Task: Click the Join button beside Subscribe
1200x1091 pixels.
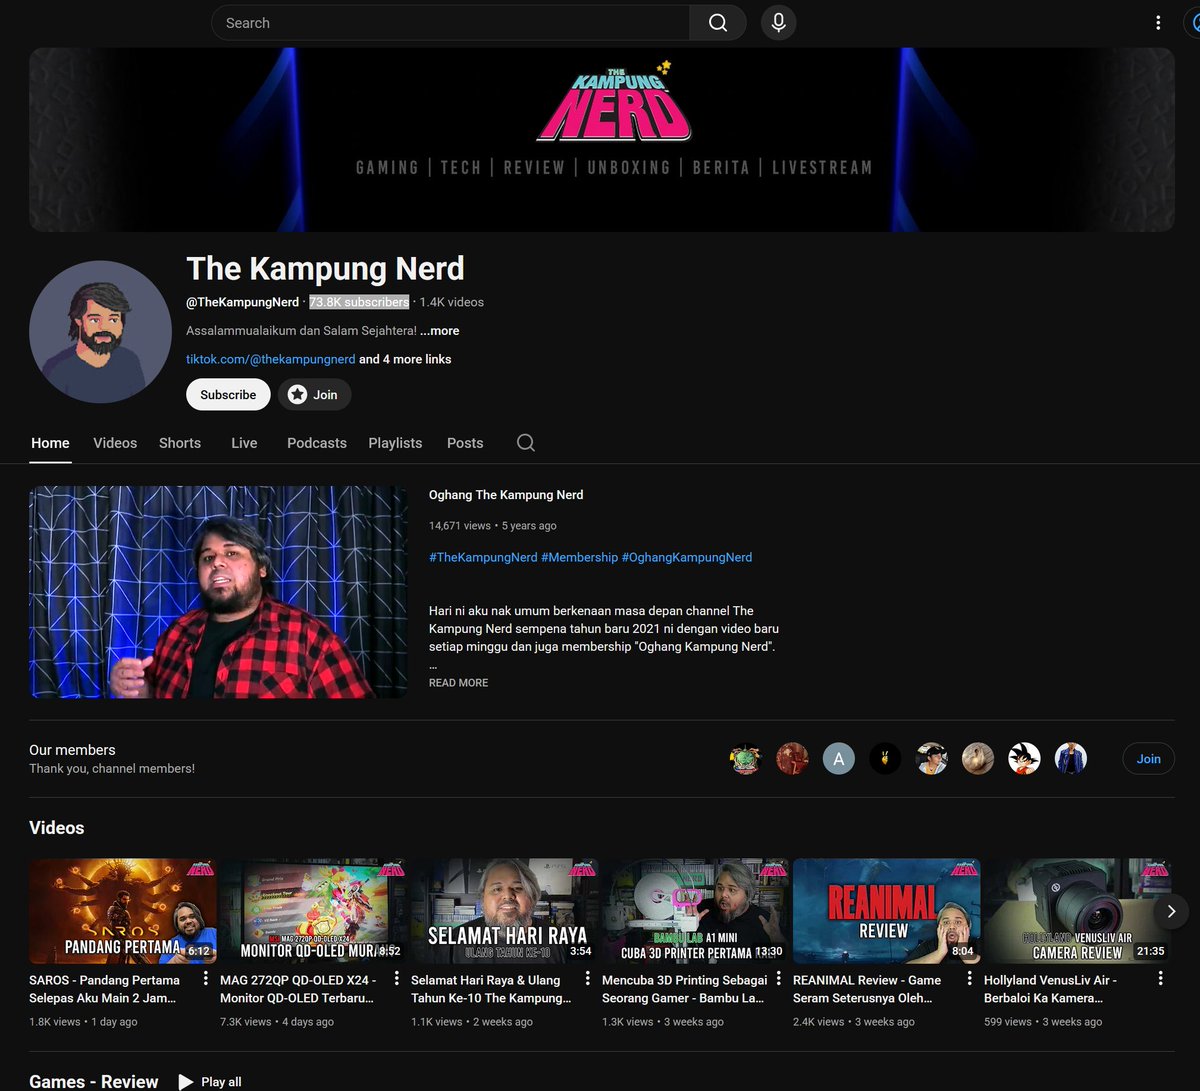Action: pos(315,395)
